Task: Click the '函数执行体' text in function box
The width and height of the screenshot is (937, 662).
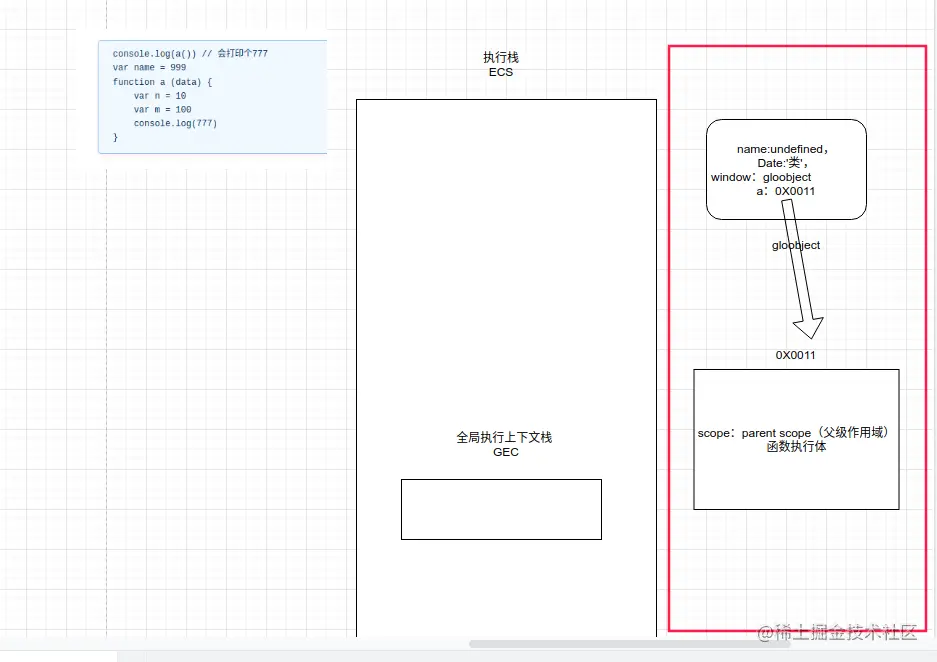Action: (796, 446)
